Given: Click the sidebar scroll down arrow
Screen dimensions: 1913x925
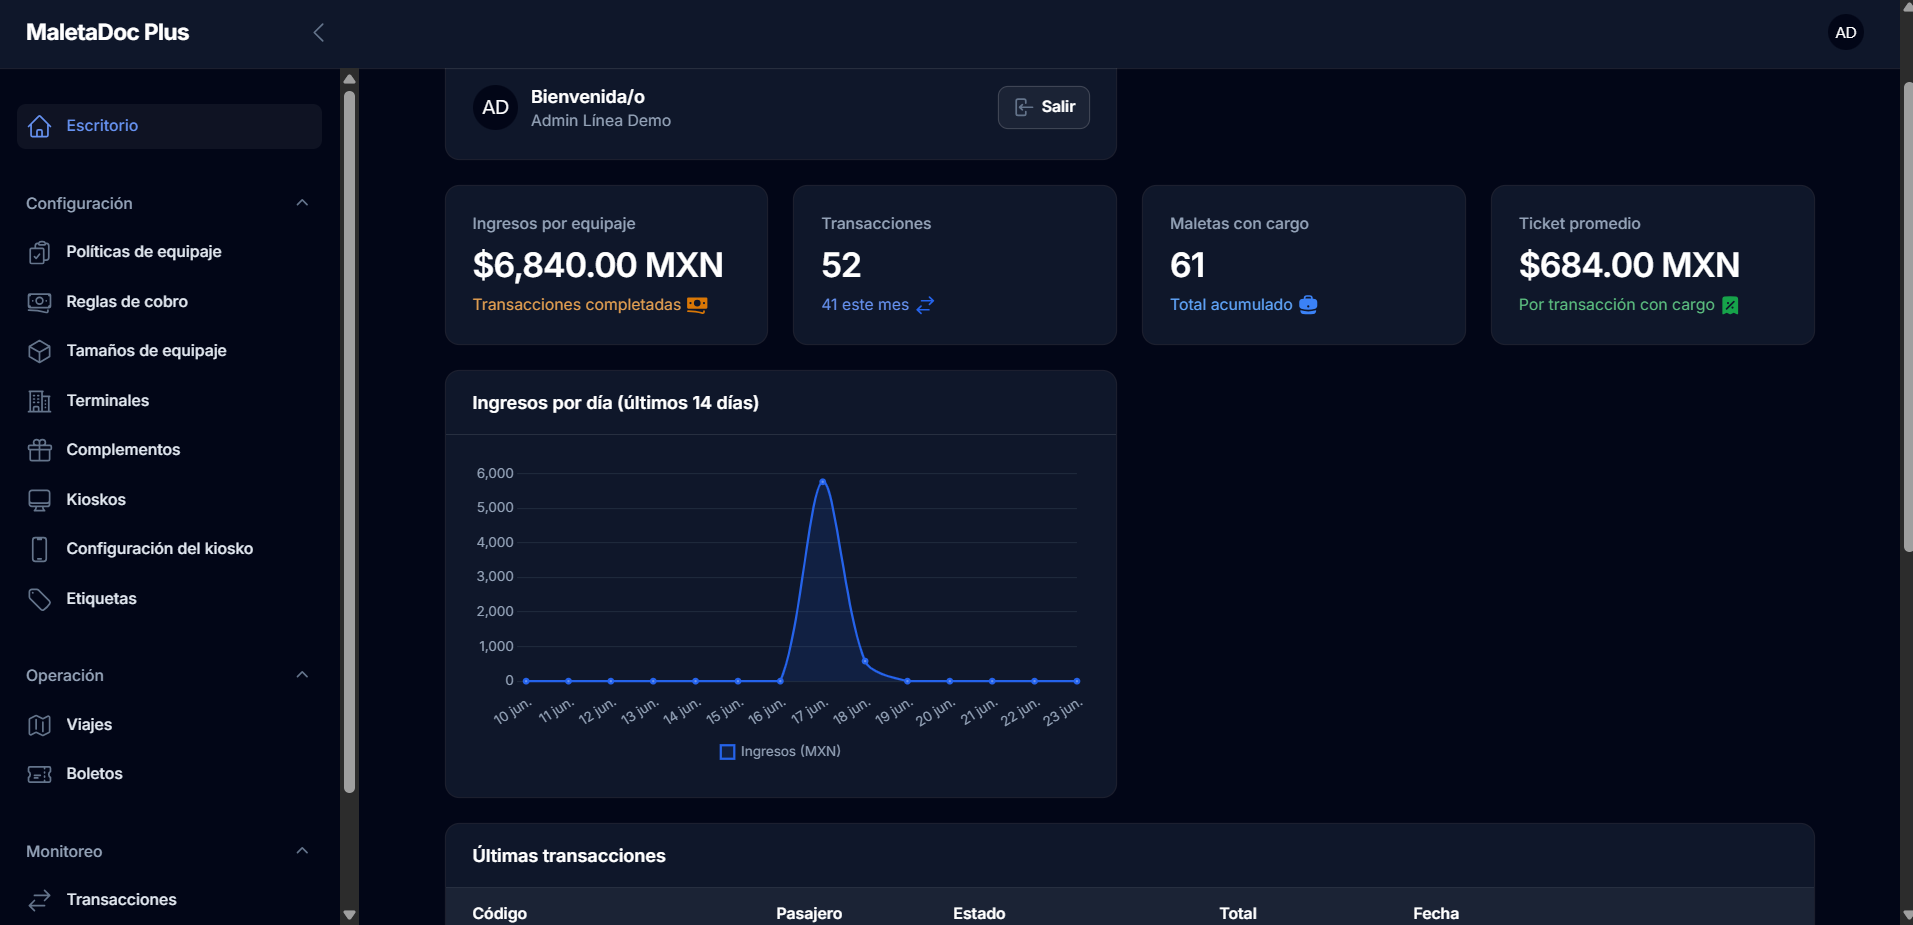Looking at the screenshot, I should coord(349,914).
